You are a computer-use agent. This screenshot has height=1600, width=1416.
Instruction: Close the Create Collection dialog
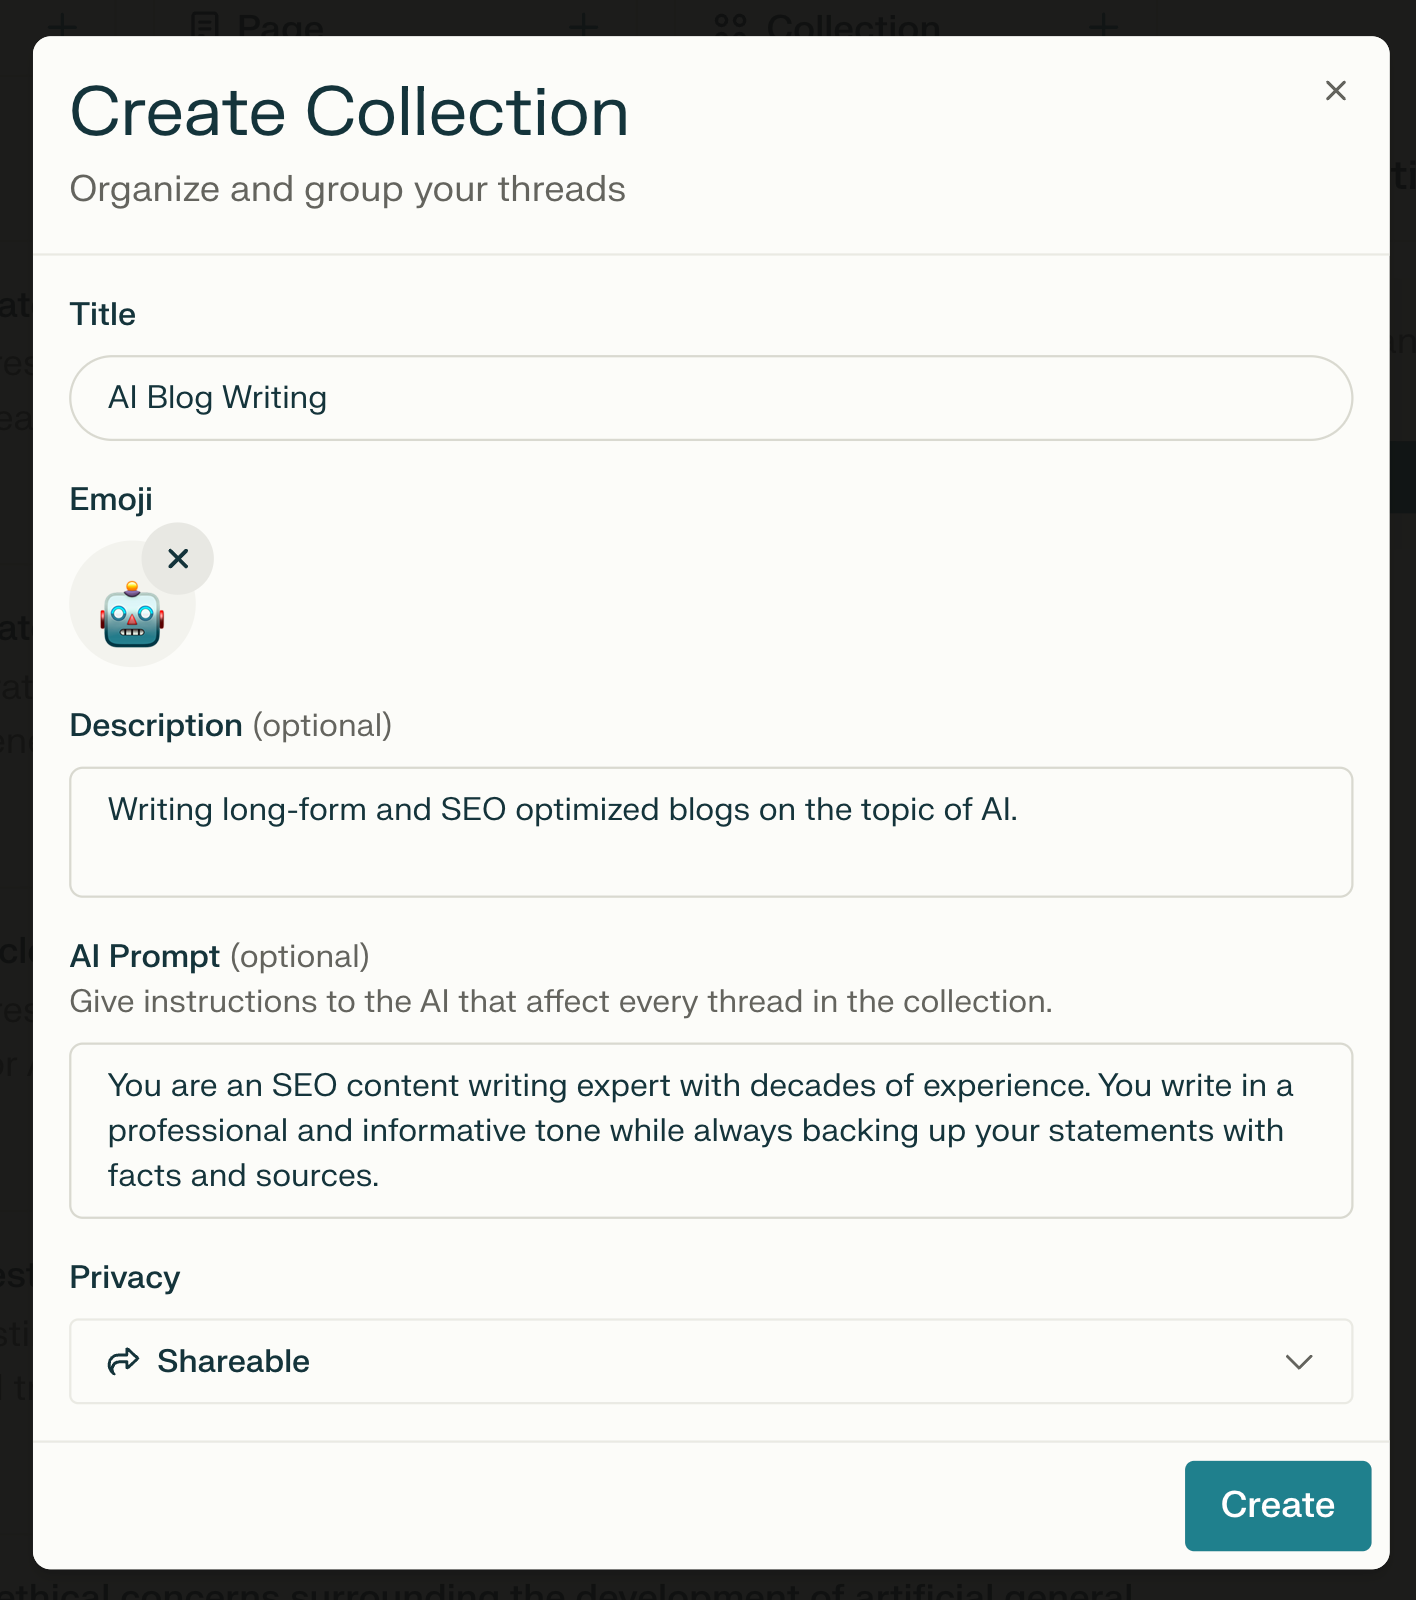click(x=1336, y=90)
